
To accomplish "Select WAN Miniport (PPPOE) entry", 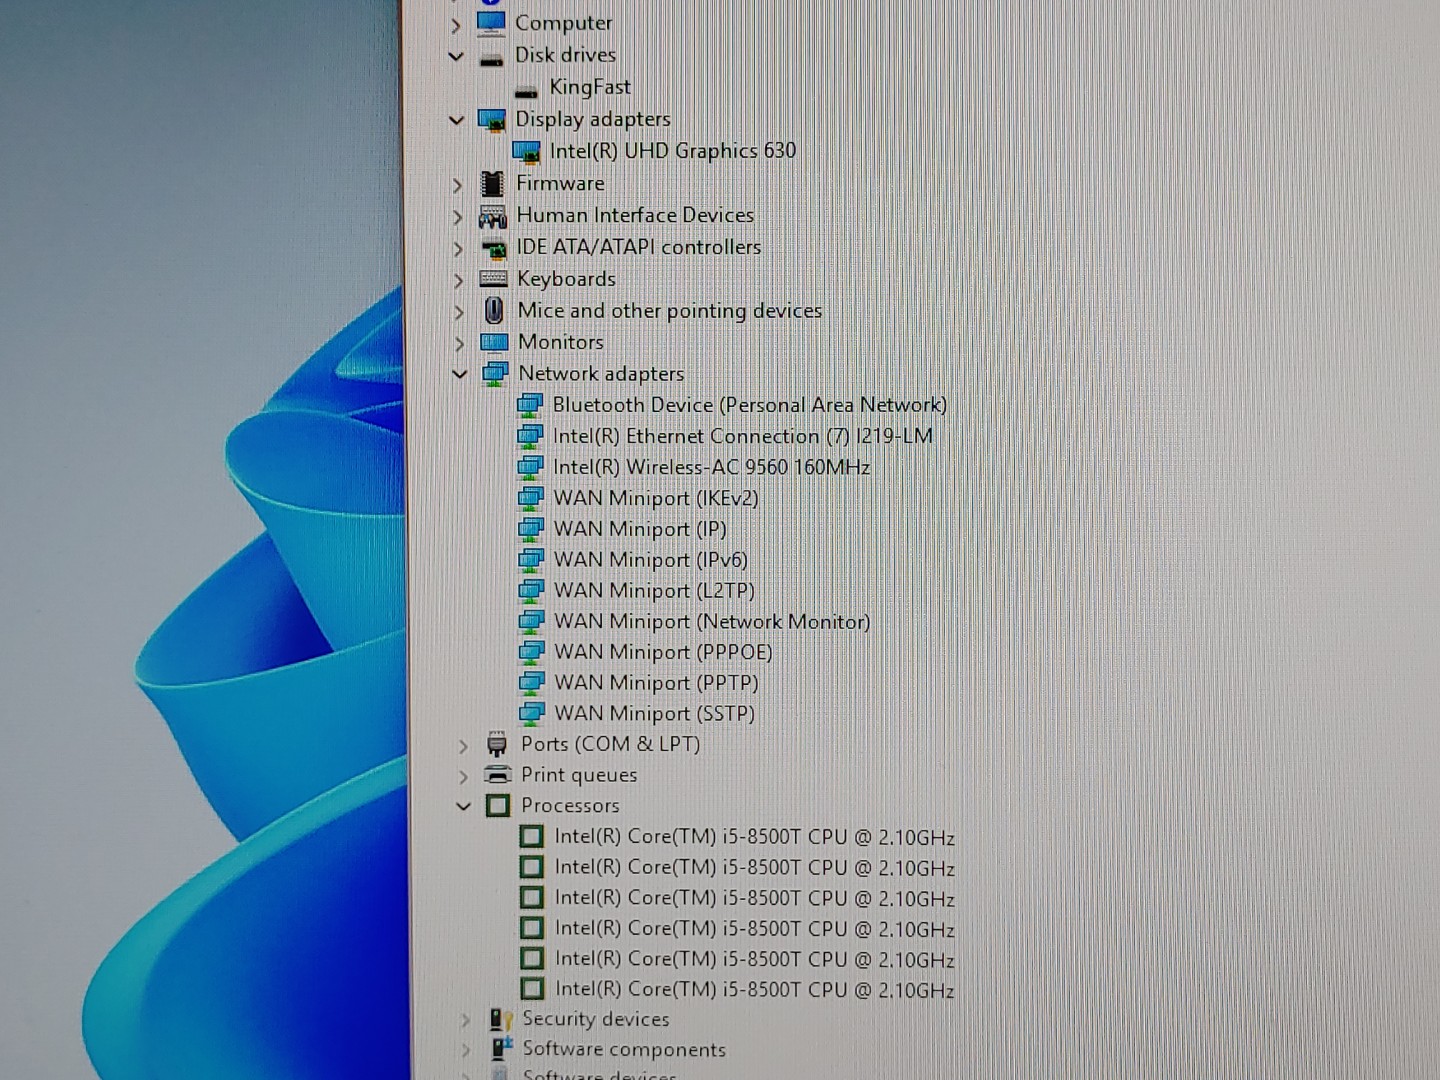I will 663,652.
